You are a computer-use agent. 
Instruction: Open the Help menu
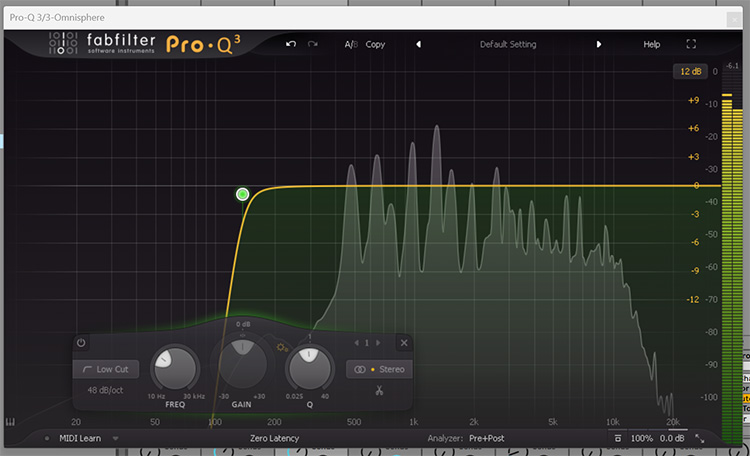[651, 44]
